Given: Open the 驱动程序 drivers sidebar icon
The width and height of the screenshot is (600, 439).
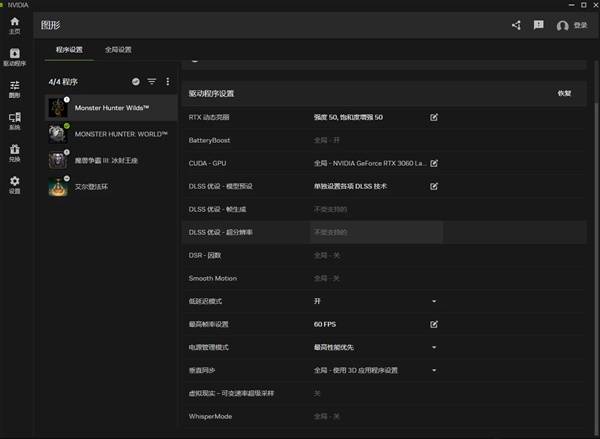Looking at the screenshot, I should coord(15,53).
